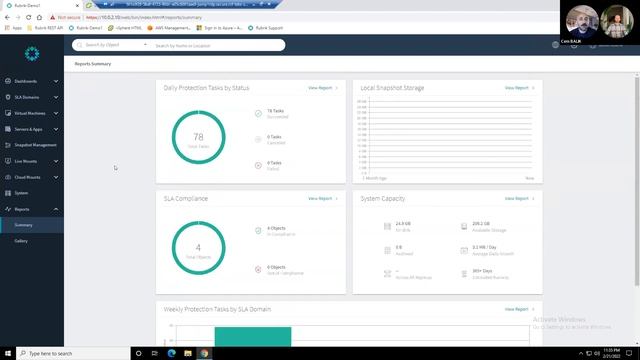
Task: Open the vSphere HTML bookmark
Action: (x=125, y=28)
